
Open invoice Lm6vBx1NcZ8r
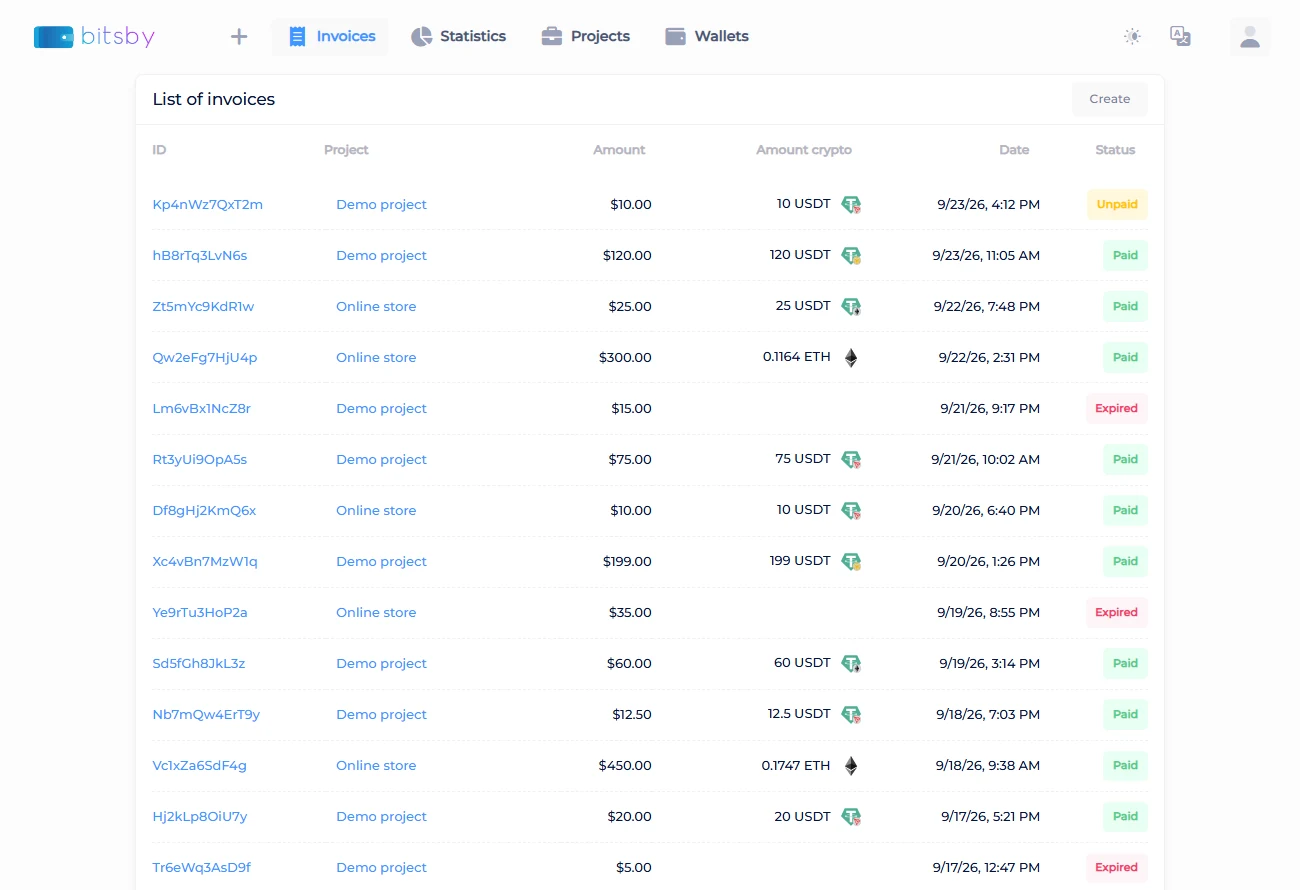pos(201,409)
